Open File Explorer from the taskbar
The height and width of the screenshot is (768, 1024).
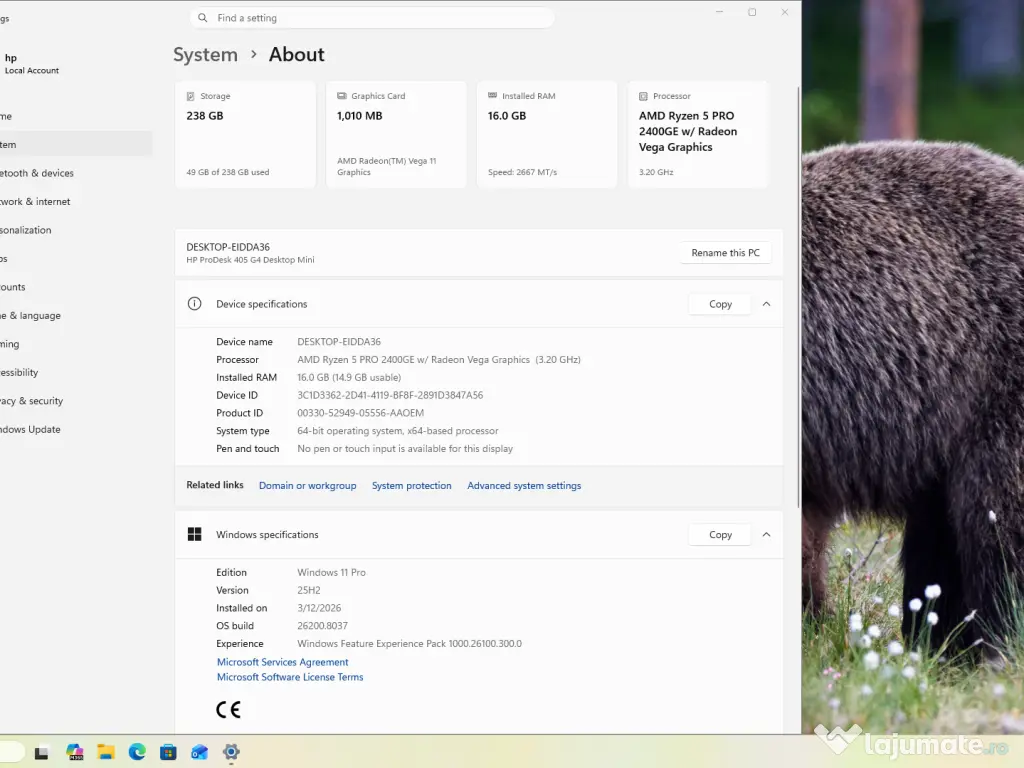pos(105,752)
